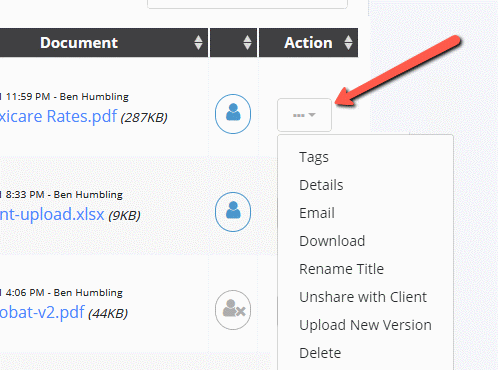
Task: Click the input field above the table
Action: point(247,4)
